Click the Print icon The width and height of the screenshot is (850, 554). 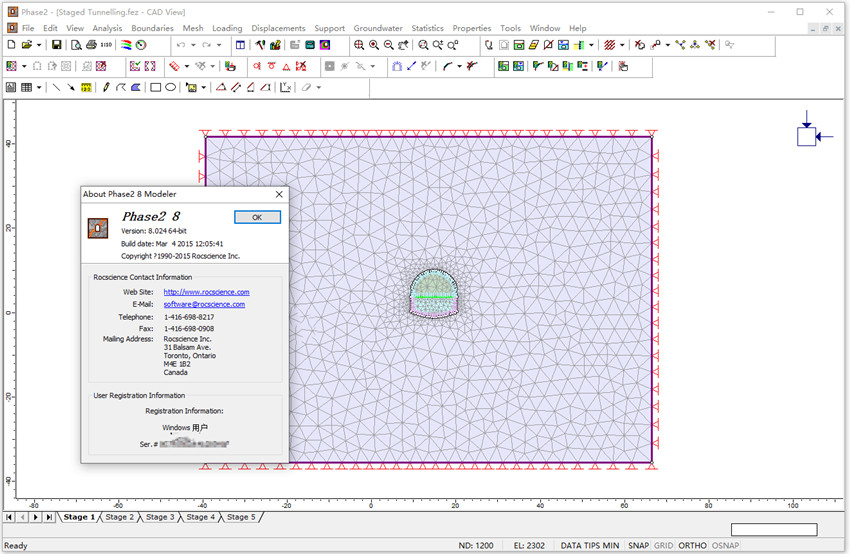(x=91, y=45)
